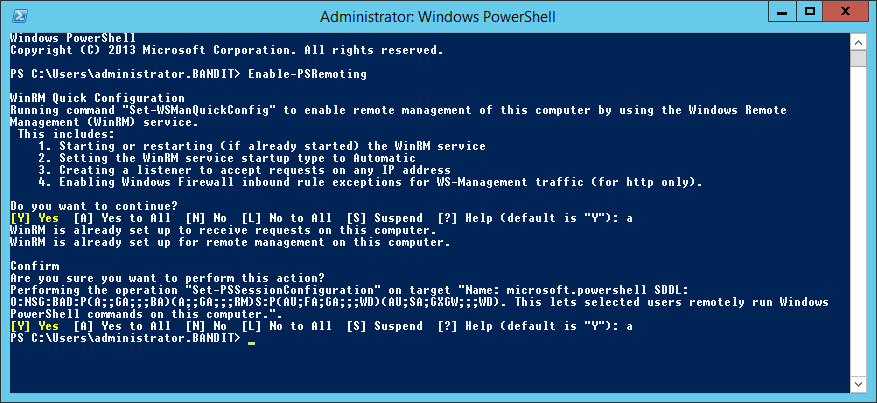Click the "Confirm" heading text
Screen dimensions: 877x403
click(x=34, y=267)
